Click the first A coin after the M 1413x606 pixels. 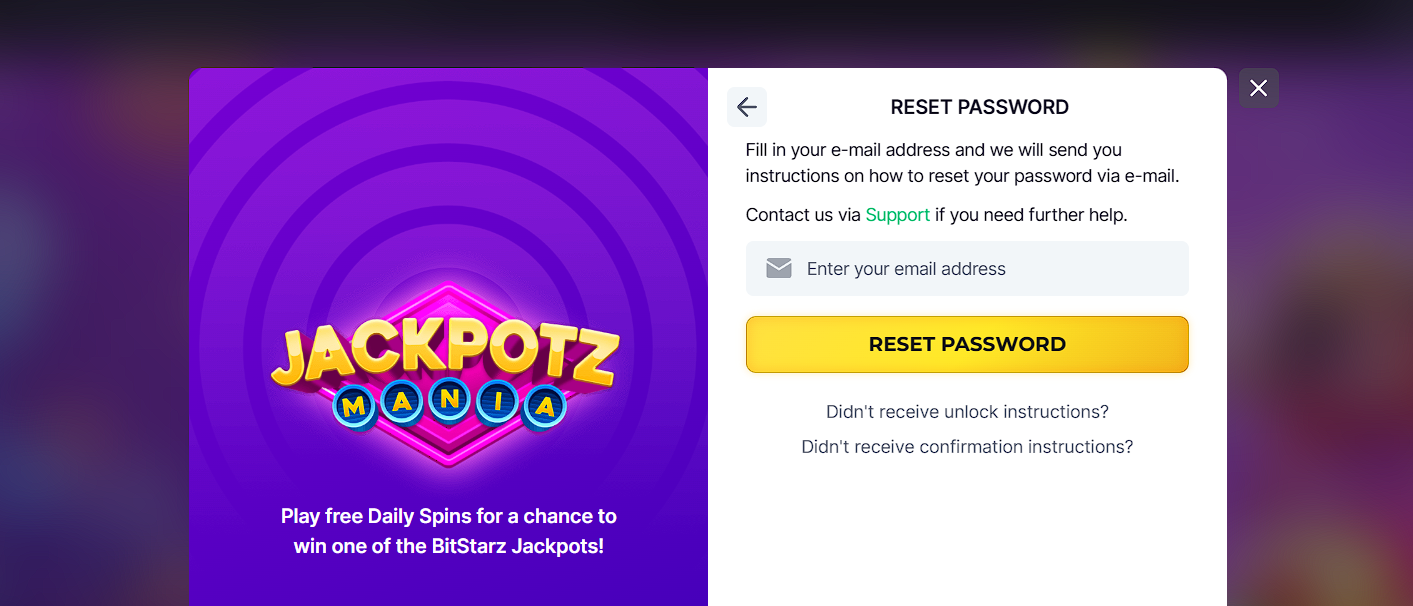pyautogui.click(x=402, y=403)
